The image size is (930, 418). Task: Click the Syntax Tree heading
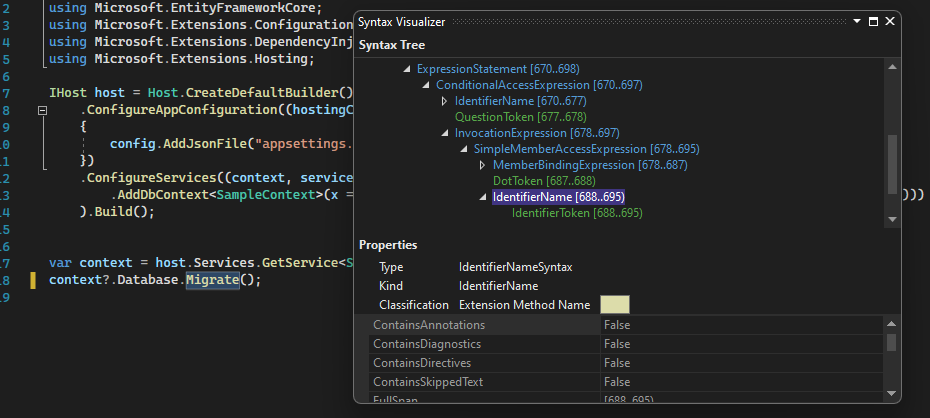click(x=391, y=46)
